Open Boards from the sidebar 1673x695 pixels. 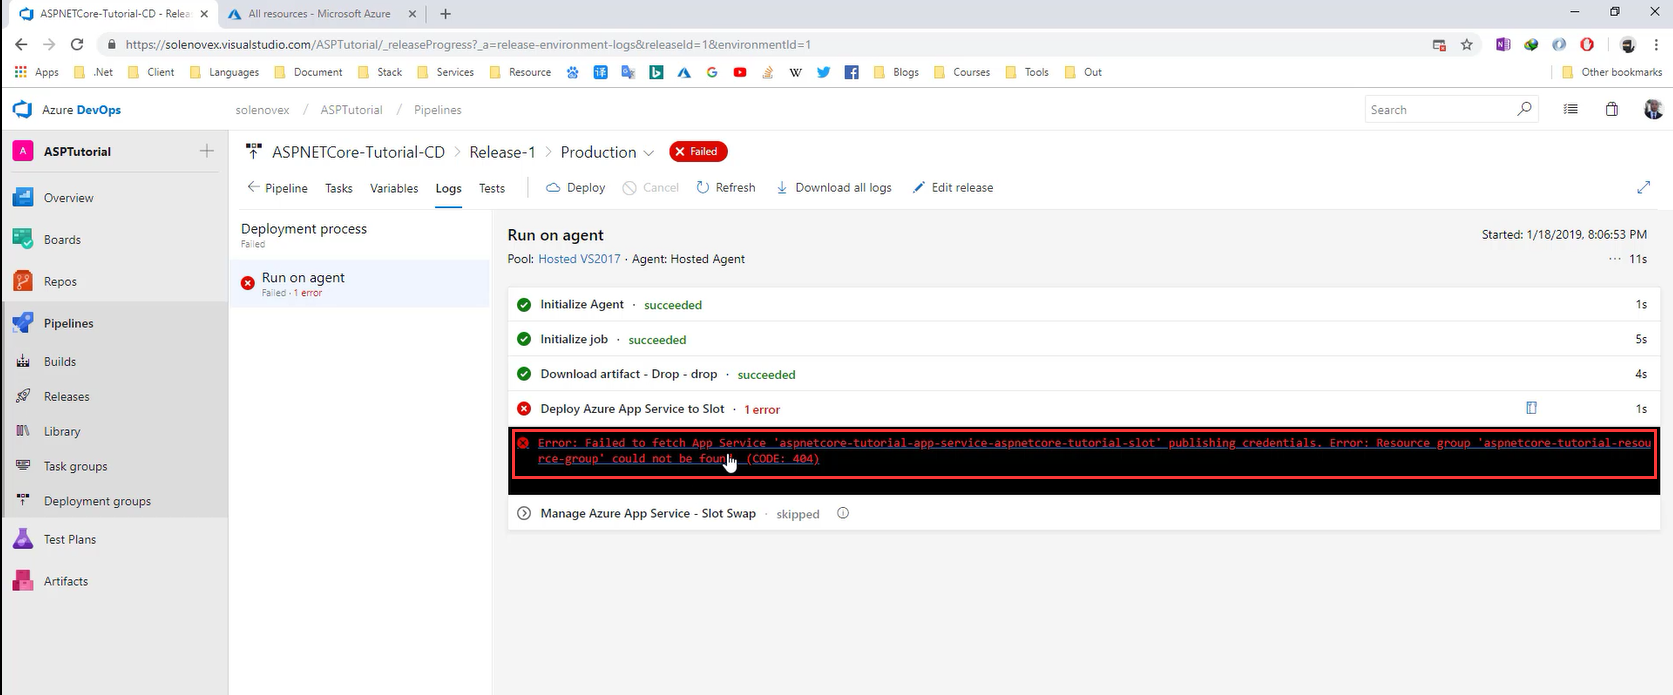pyautogui.click(x=62, y=240)
